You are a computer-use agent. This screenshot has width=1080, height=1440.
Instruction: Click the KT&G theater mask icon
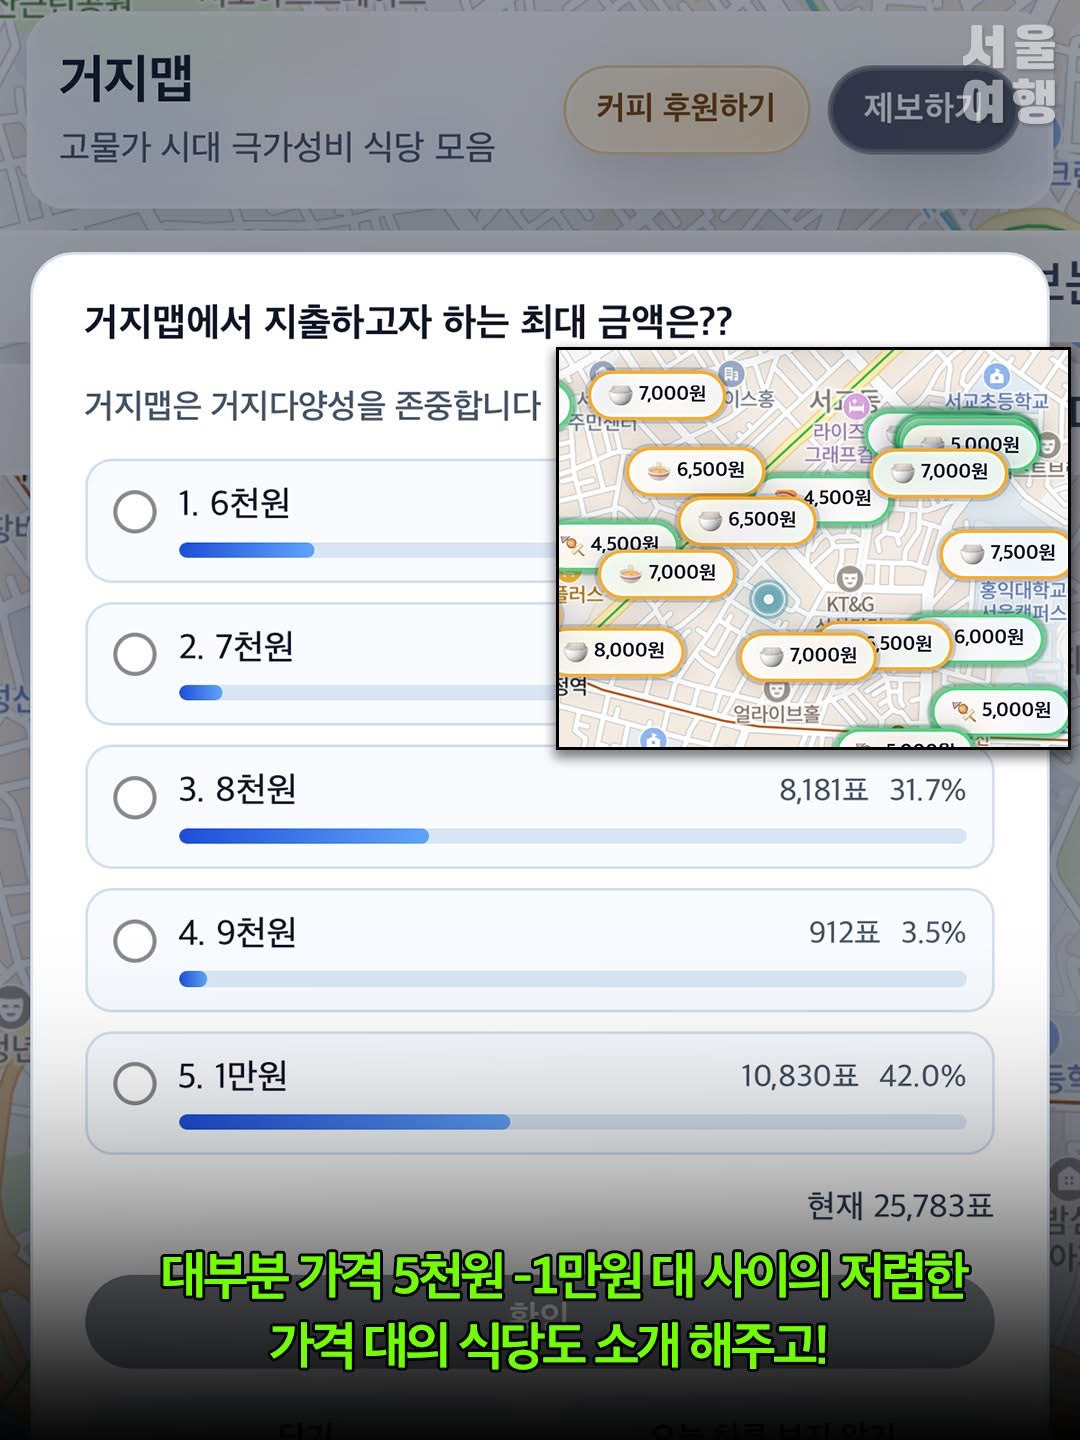tap(849, 578)
